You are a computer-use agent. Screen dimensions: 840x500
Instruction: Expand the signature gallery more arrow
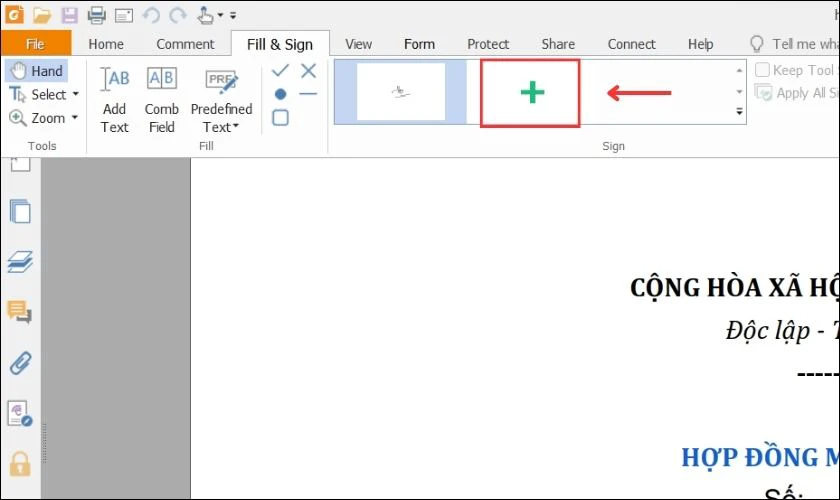pyautogui.click(x=739, y=111)
